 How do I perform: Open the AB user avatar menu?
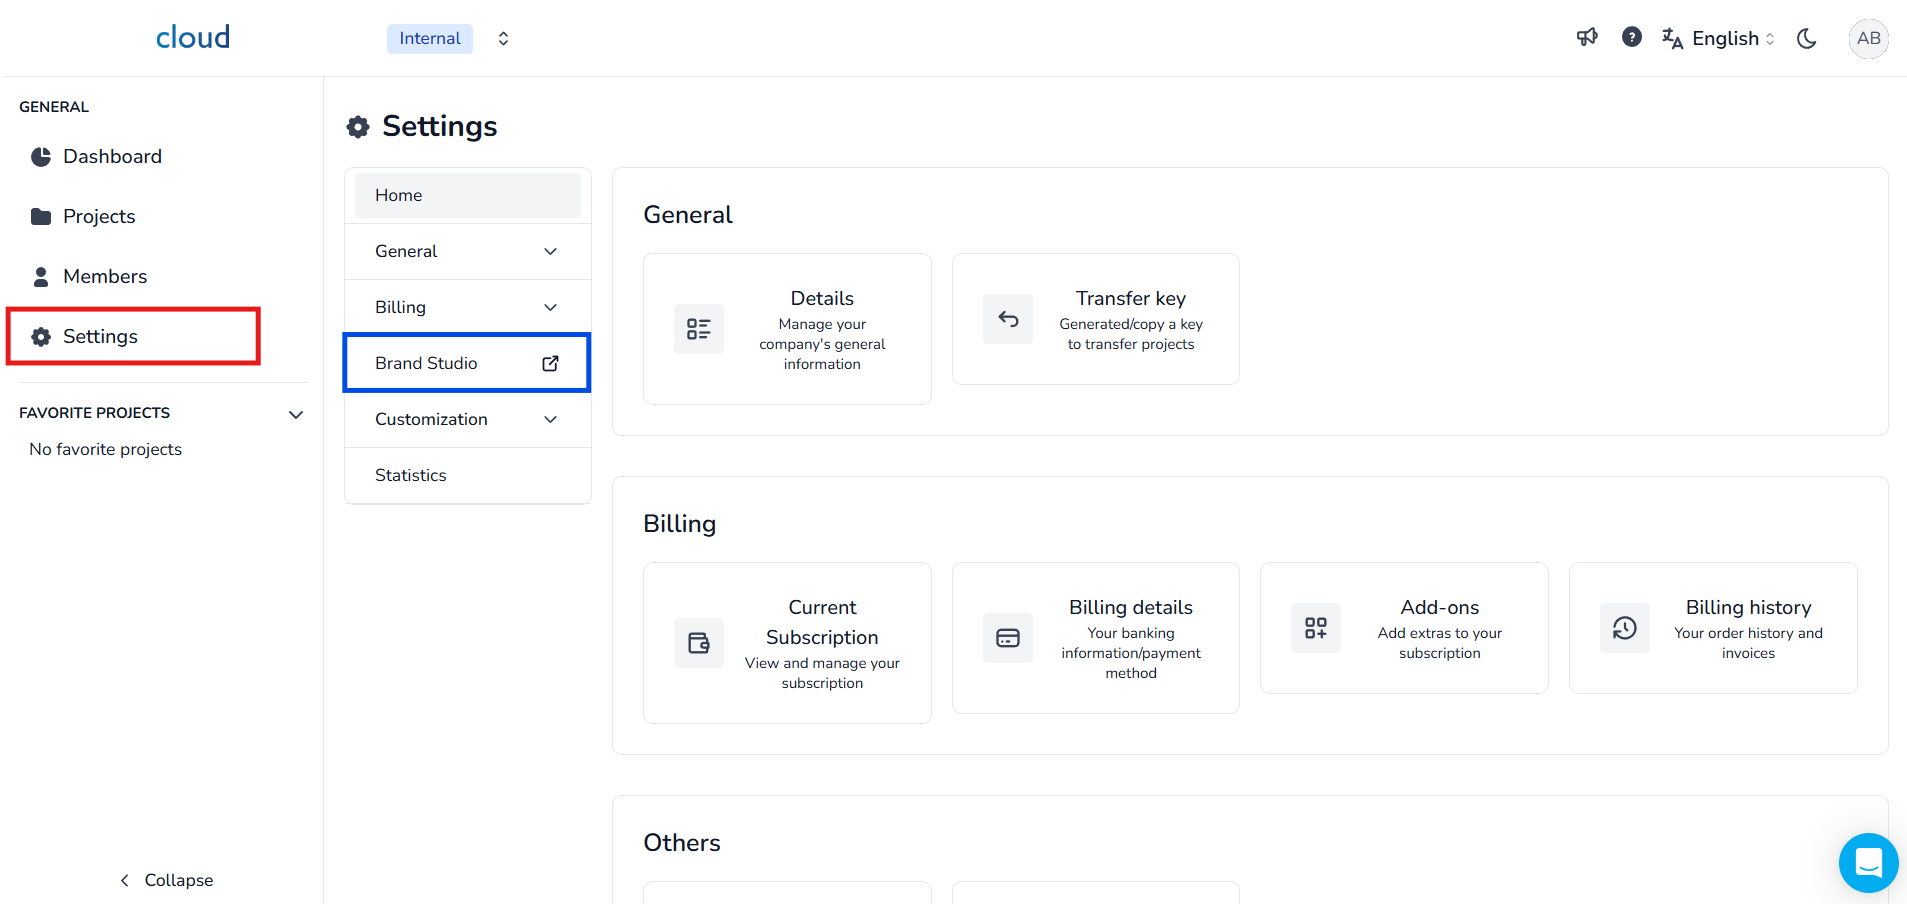tap(1867, 39)
